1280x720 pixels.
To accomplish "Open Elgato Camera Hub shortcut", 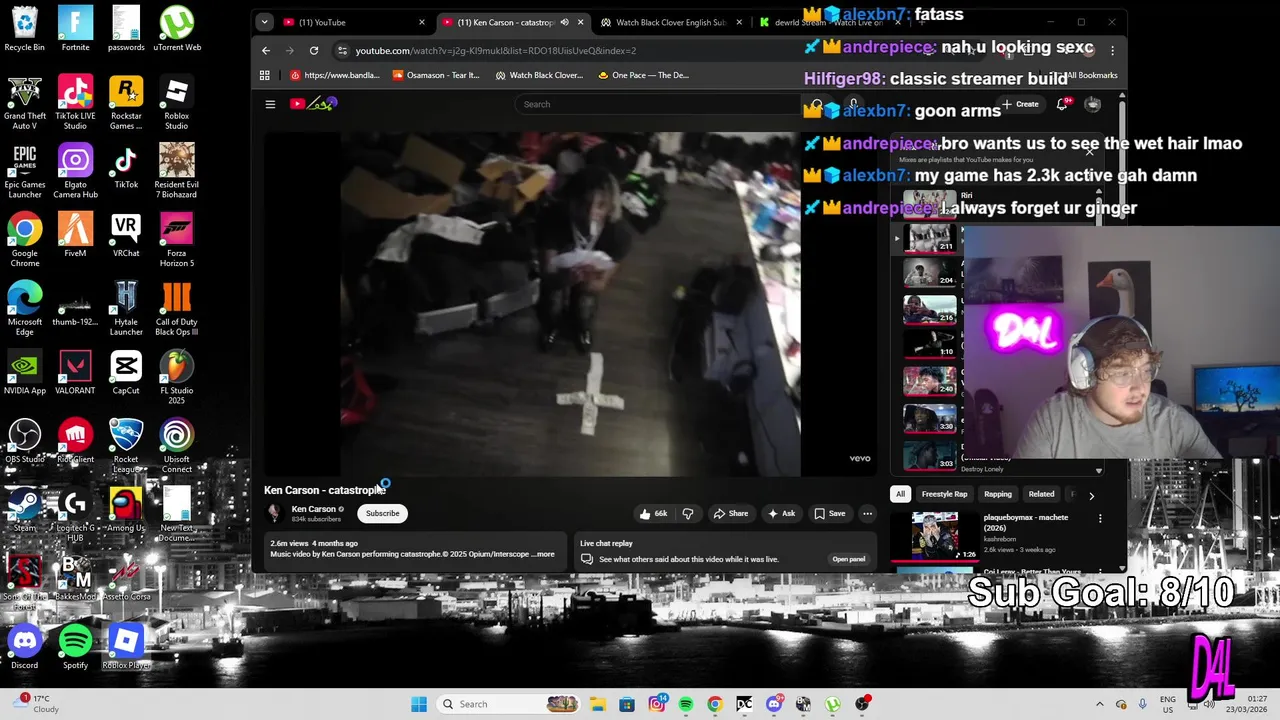I will 75,171.
